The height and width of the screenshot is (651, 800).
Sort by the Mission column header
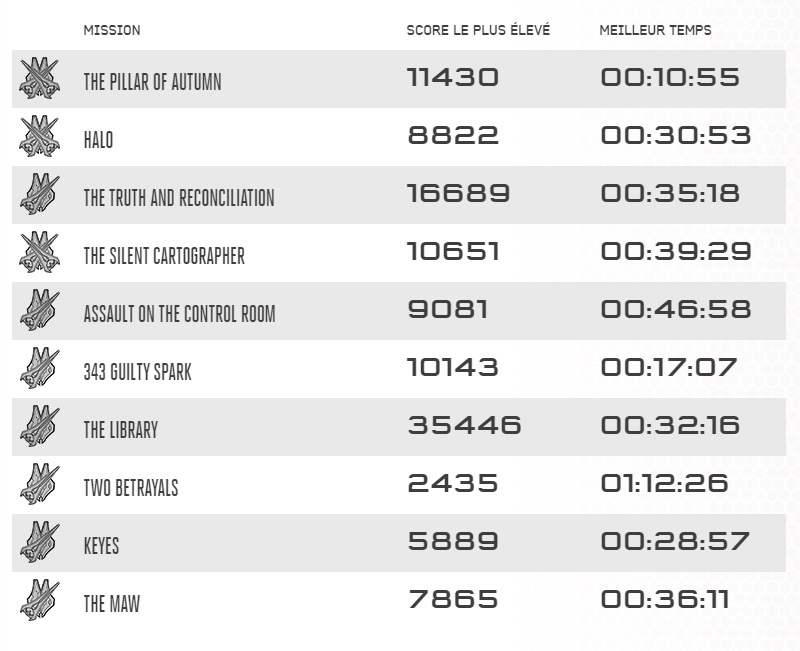[x=112, y=31]
